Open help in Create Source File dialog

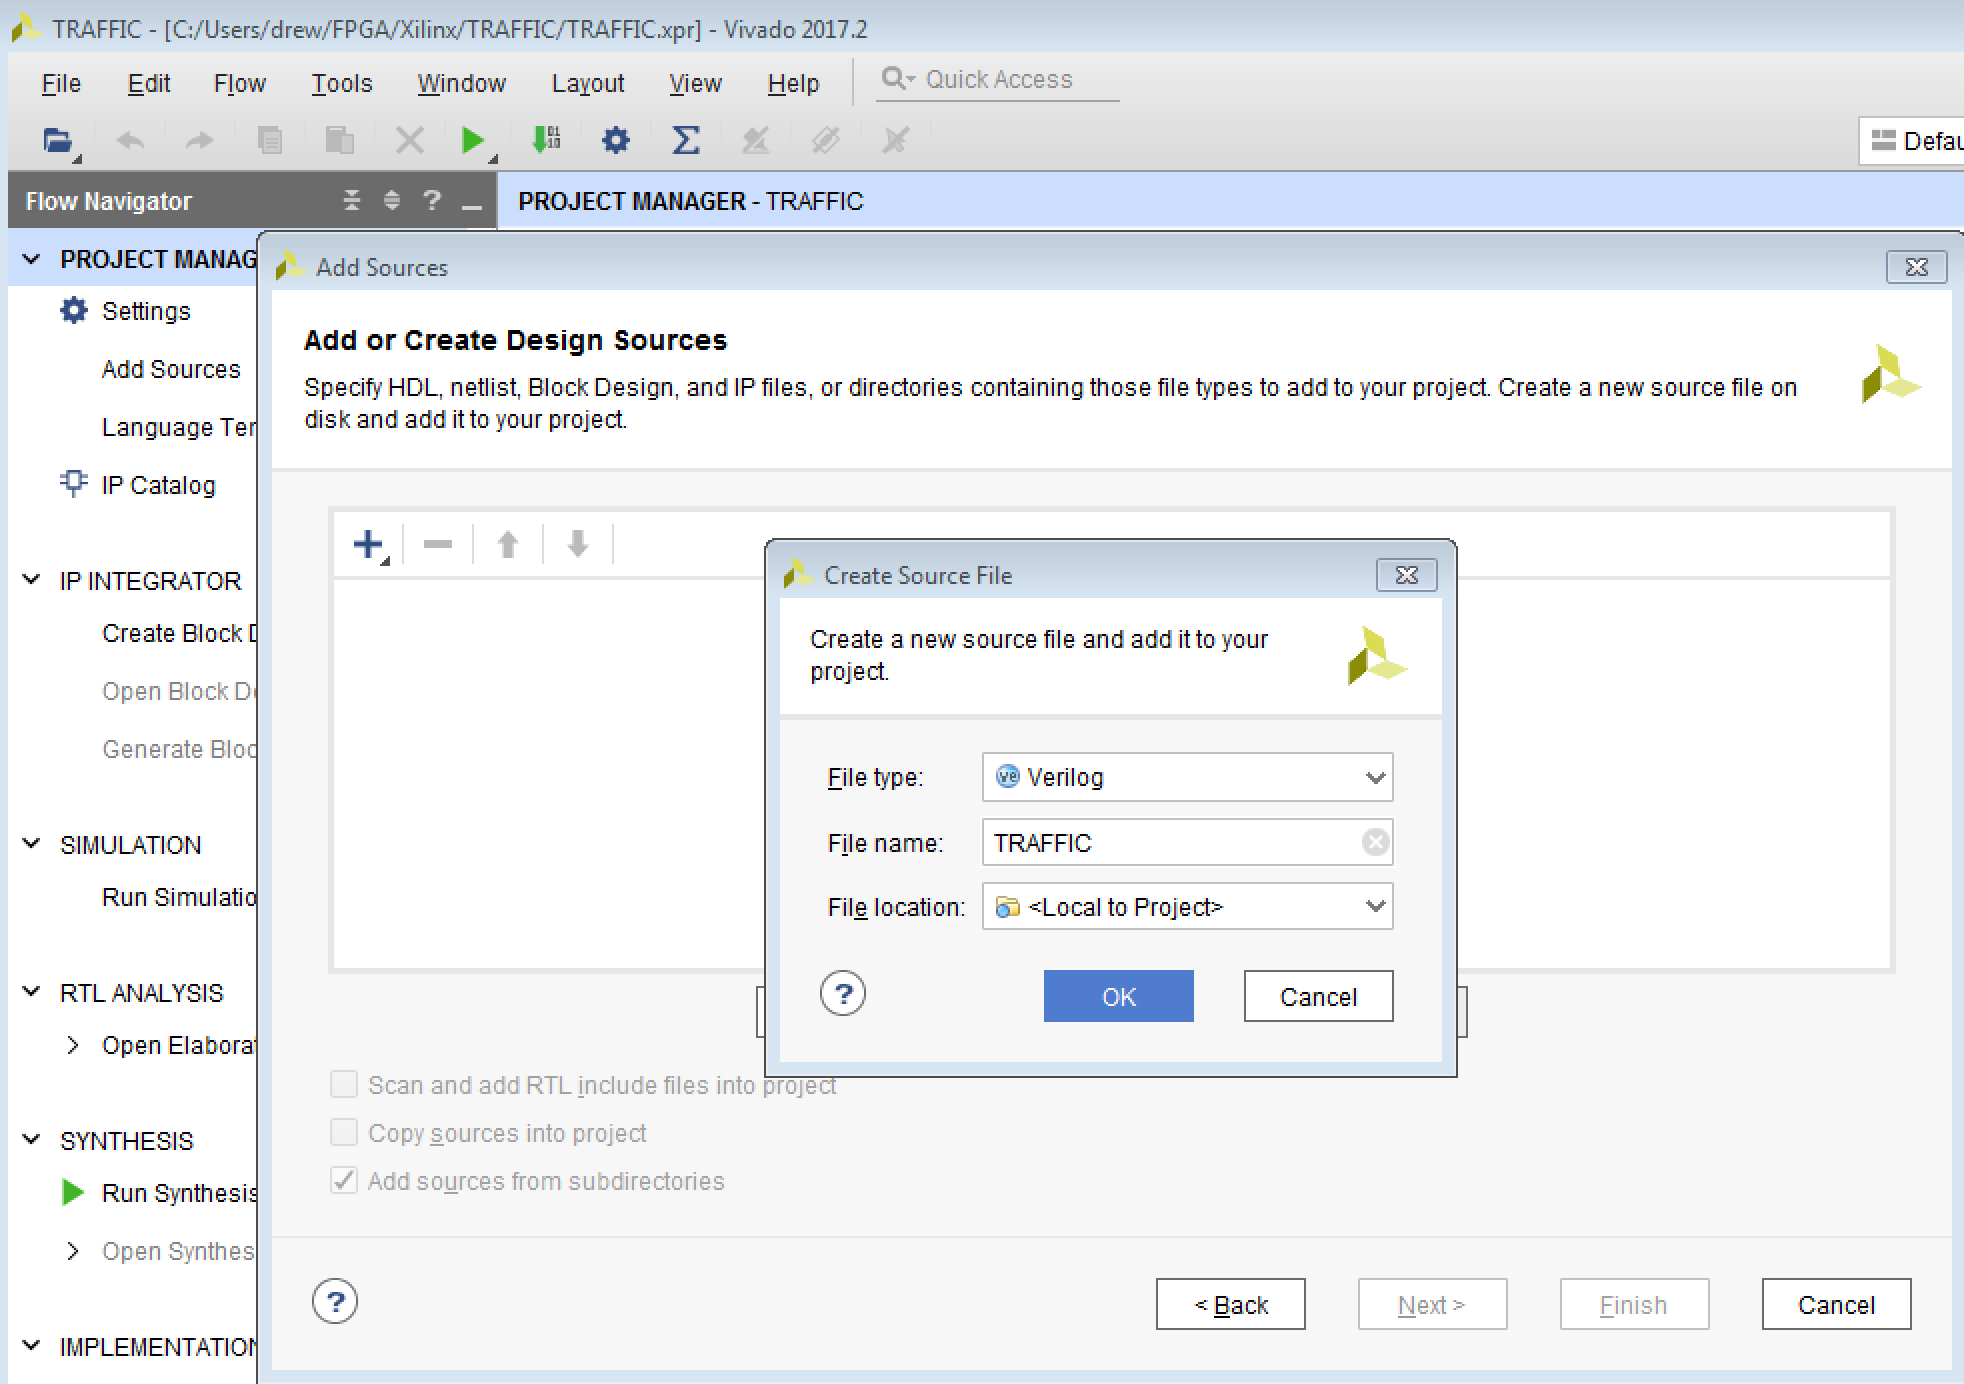point(843,994)
